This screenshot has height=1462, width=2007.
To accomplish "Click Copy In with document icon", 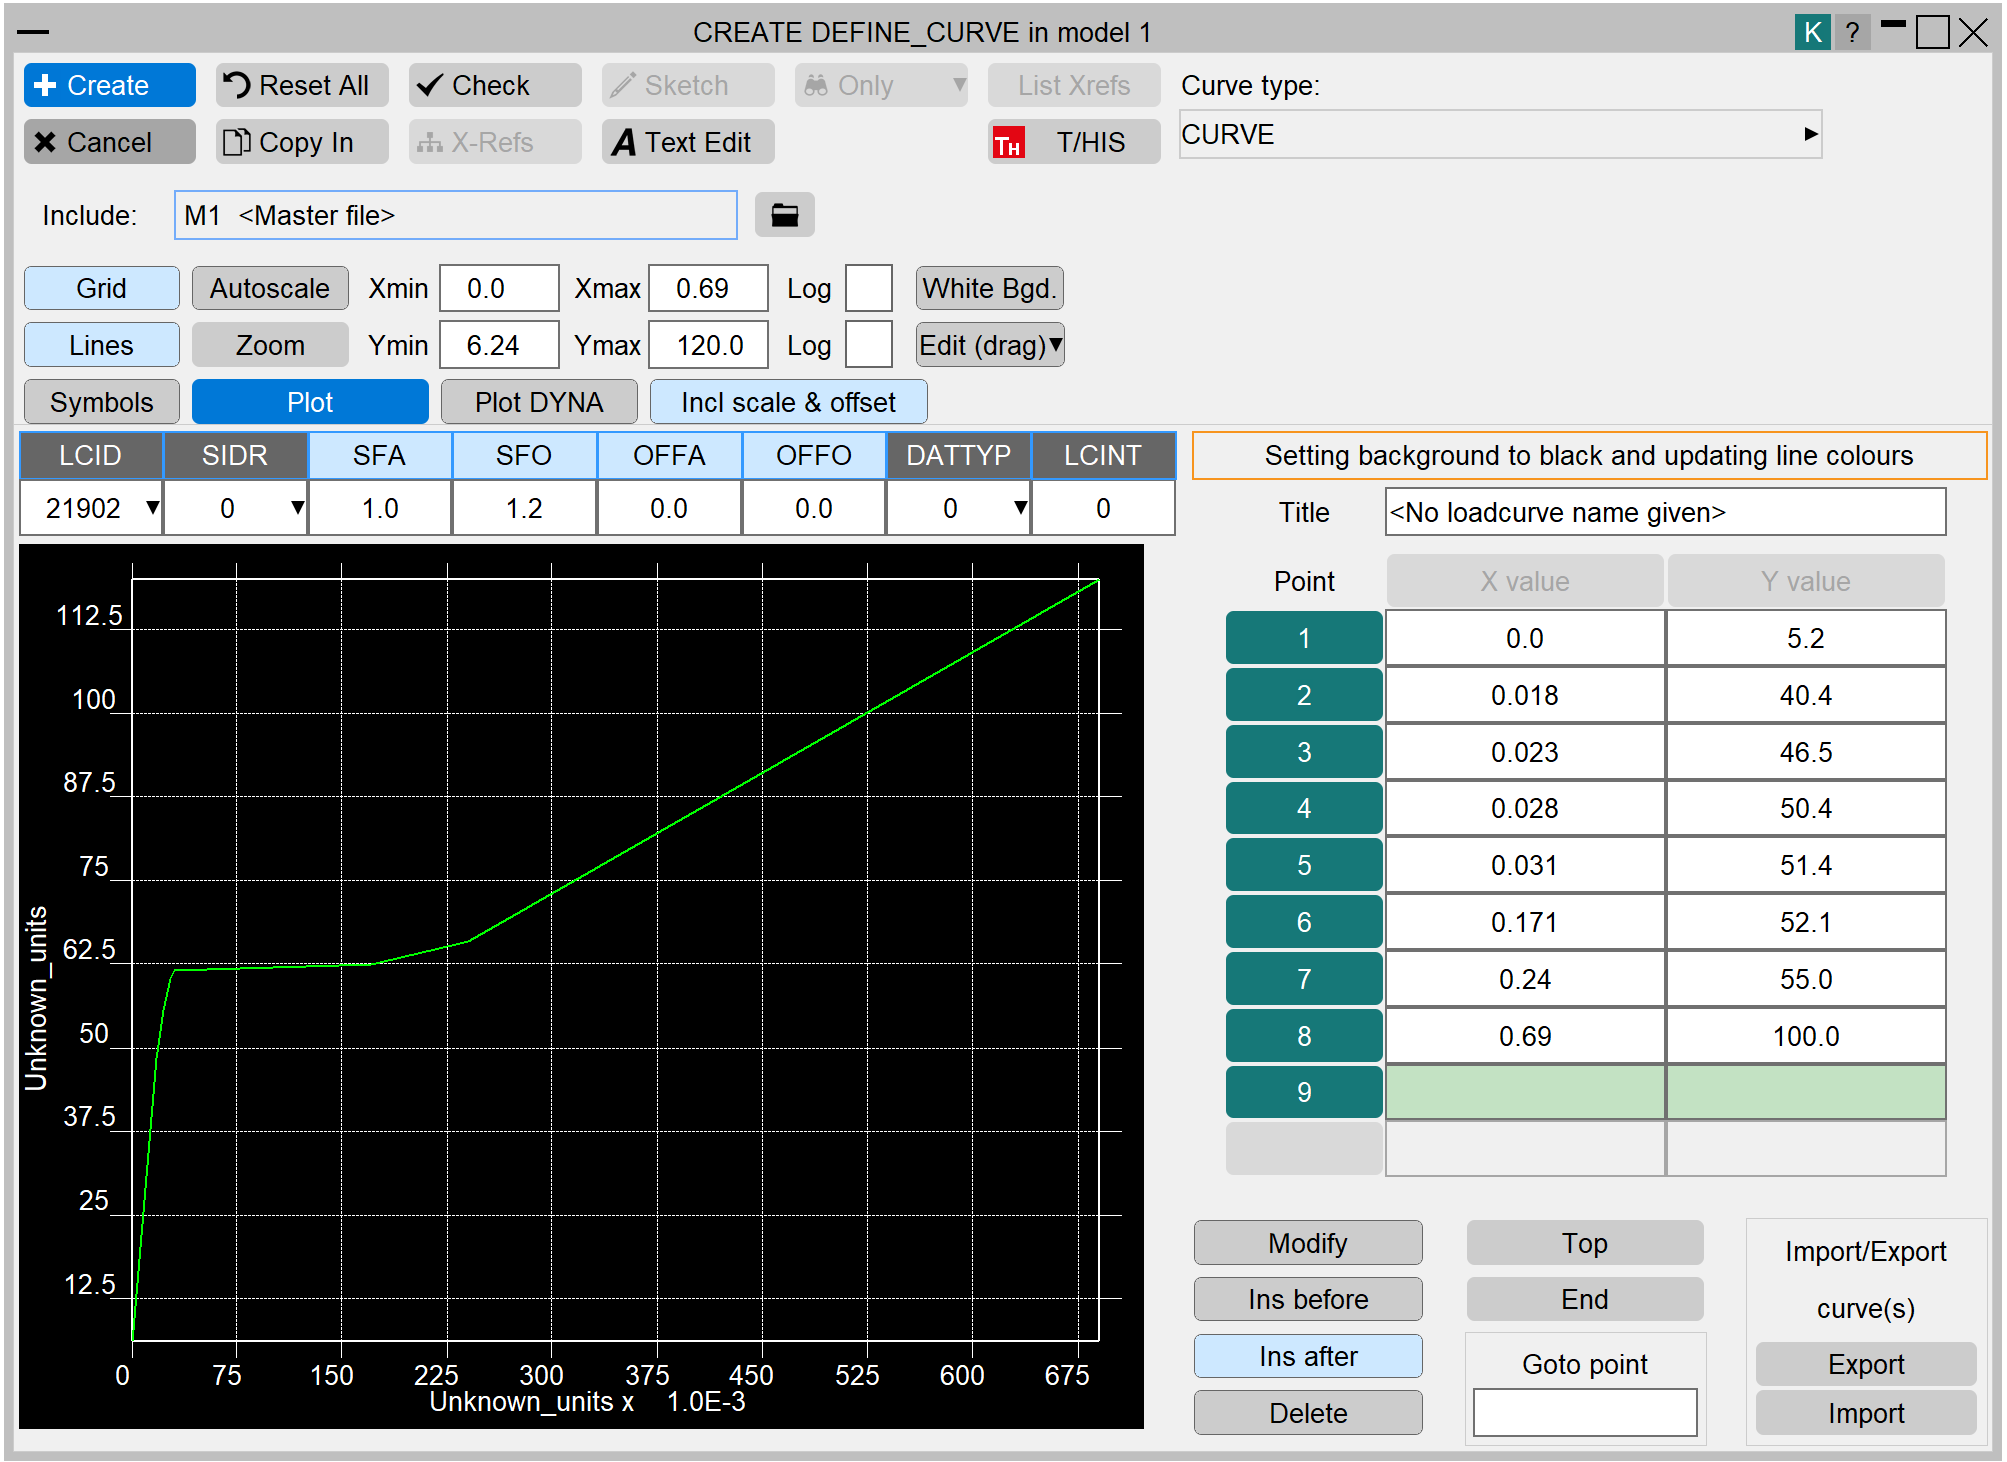I will tap(301, 143).
